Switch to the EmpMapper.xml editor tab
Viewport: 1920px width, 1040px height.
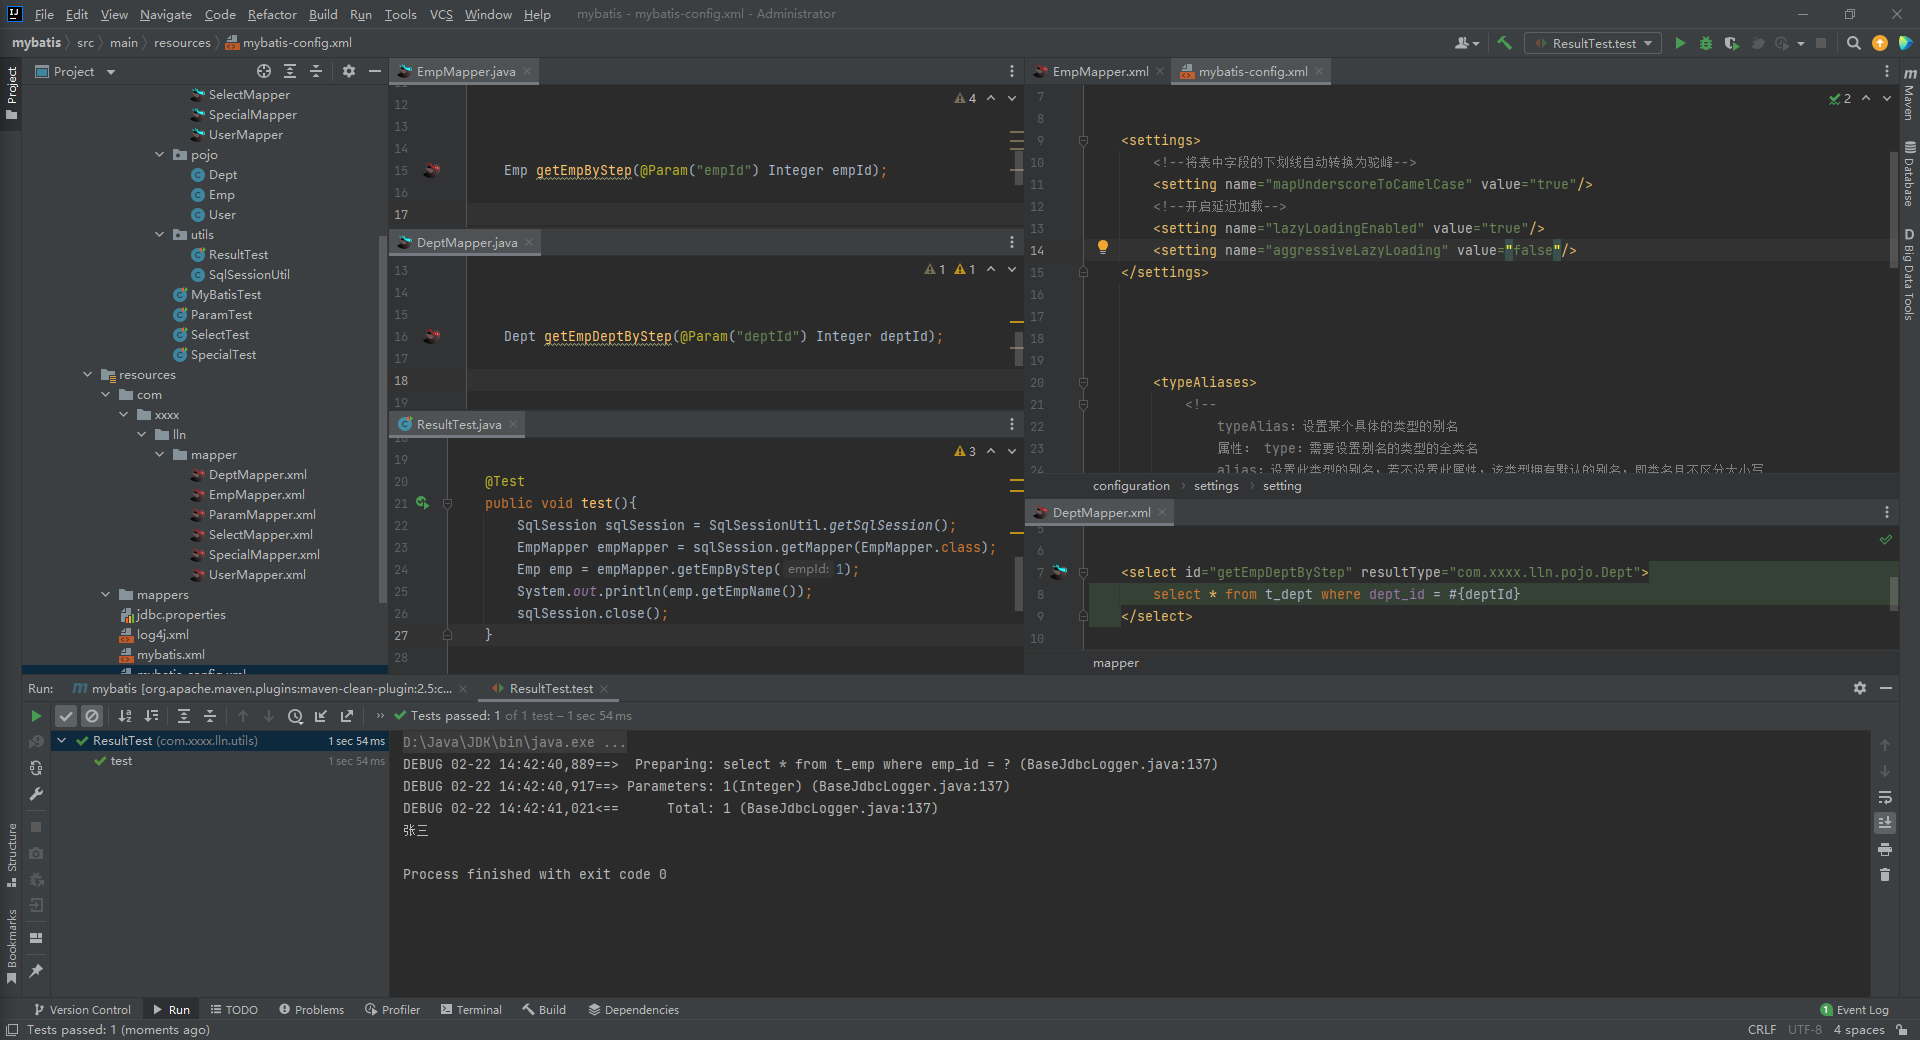(x=1099, y=71)
